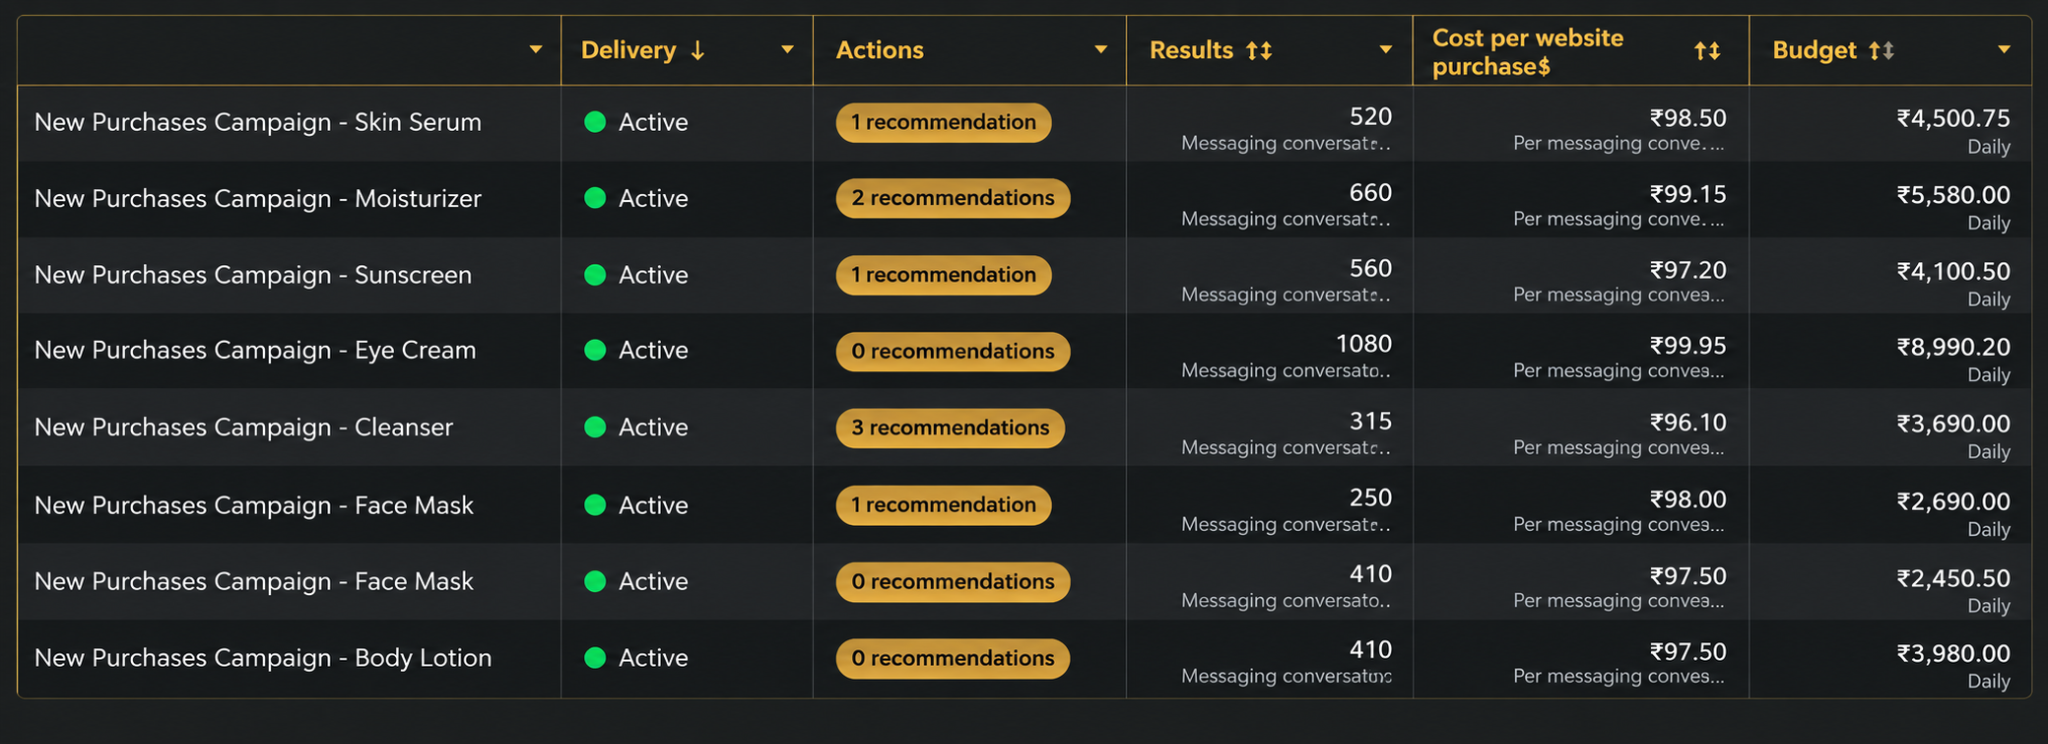Click the Actions column header label
Viewport: 2048px width, 744px height.
[880, 50]
